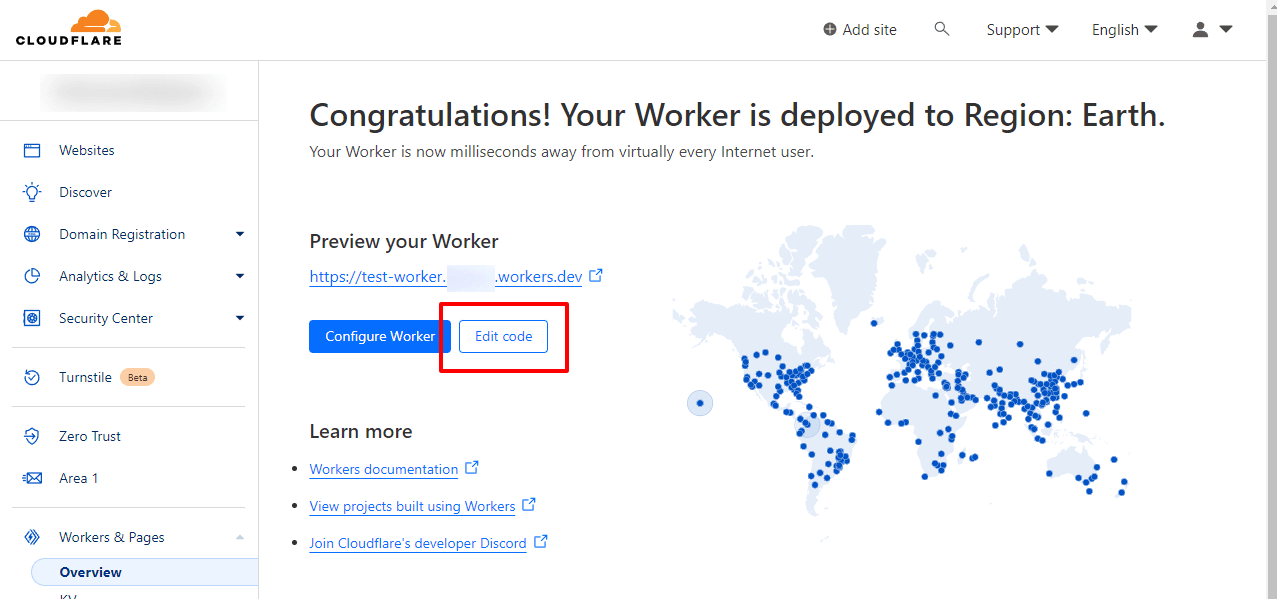Open the Workers documentation link
The image size is (1277, 599).
[384, 469]
